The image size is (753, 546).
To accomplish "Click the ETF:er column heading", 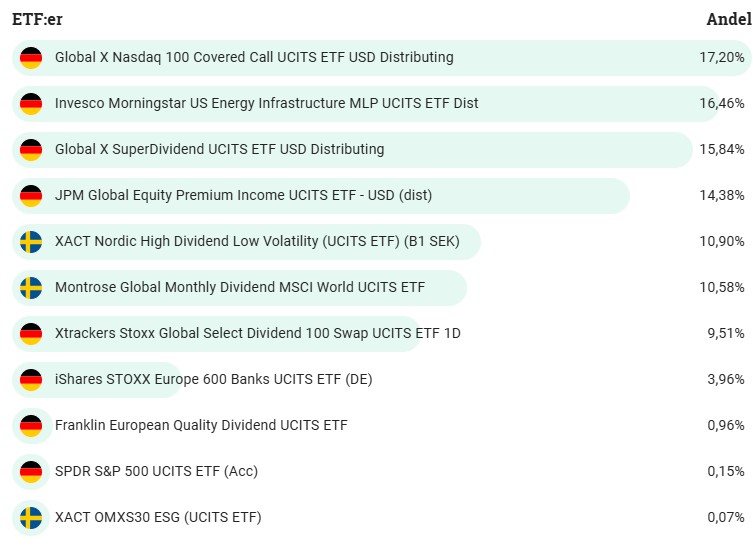I will coord(37,19).
